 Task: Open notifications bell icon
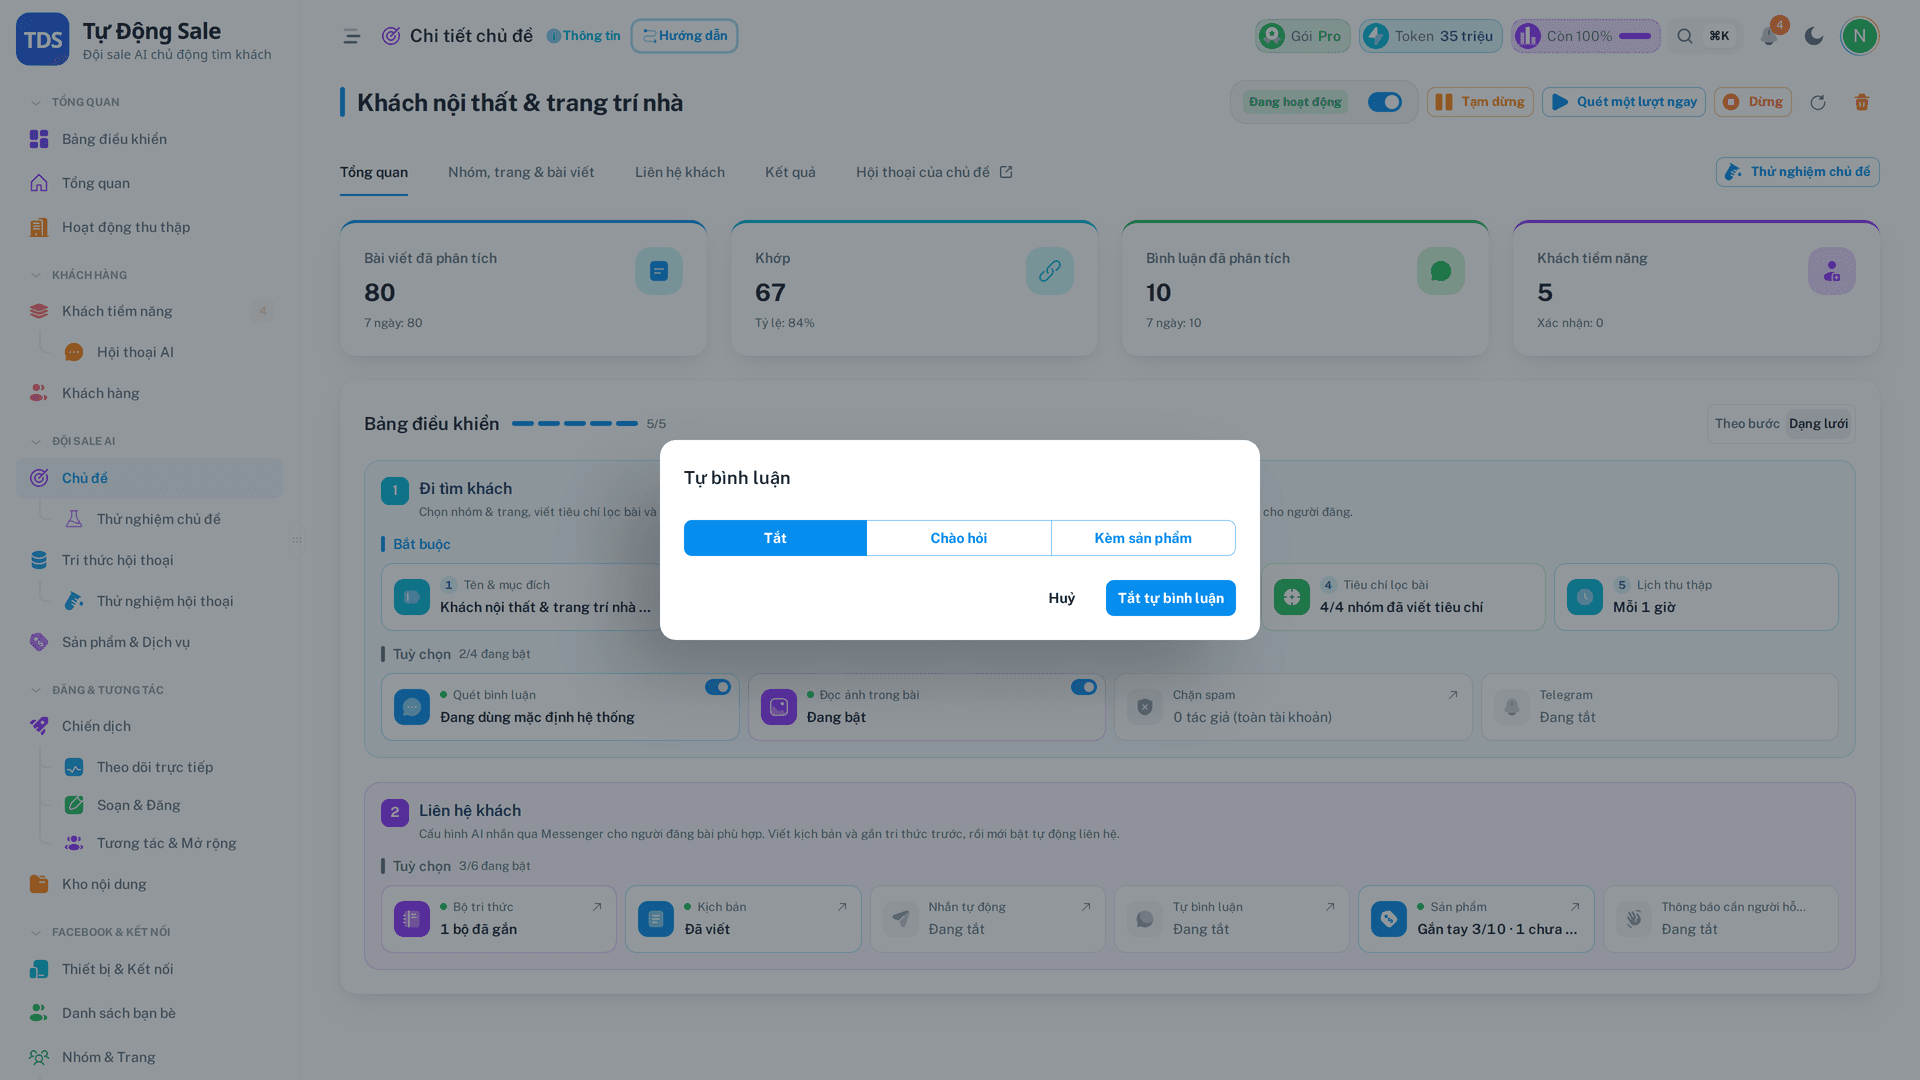click(x=1769, y=36)
